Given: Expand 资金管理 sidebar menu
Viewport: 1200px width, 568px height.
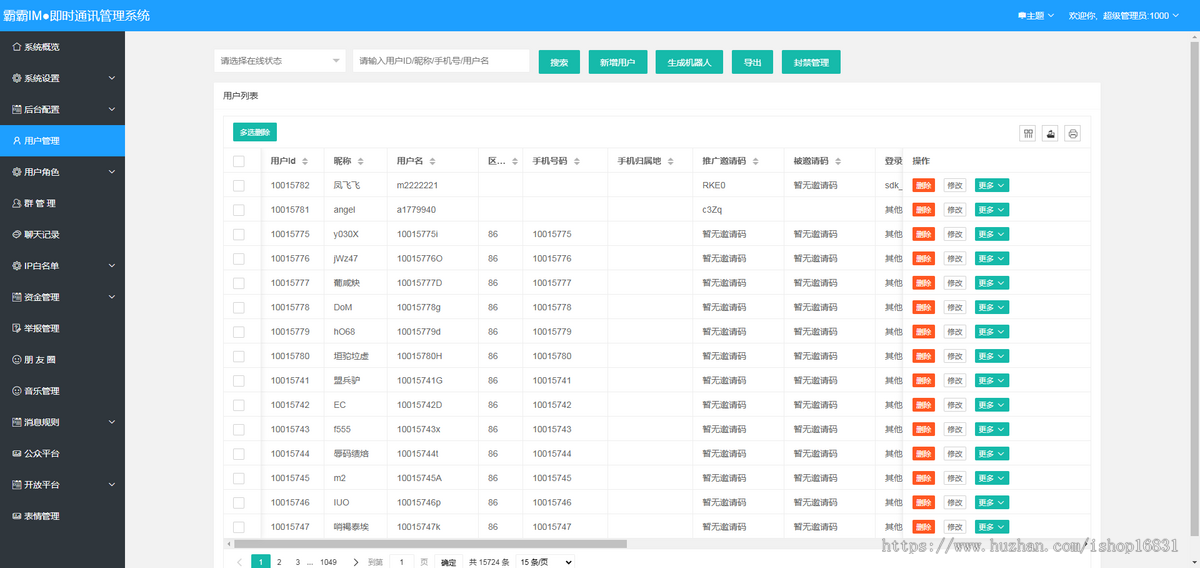Looking at the screenshot, I should pos(62,297).
